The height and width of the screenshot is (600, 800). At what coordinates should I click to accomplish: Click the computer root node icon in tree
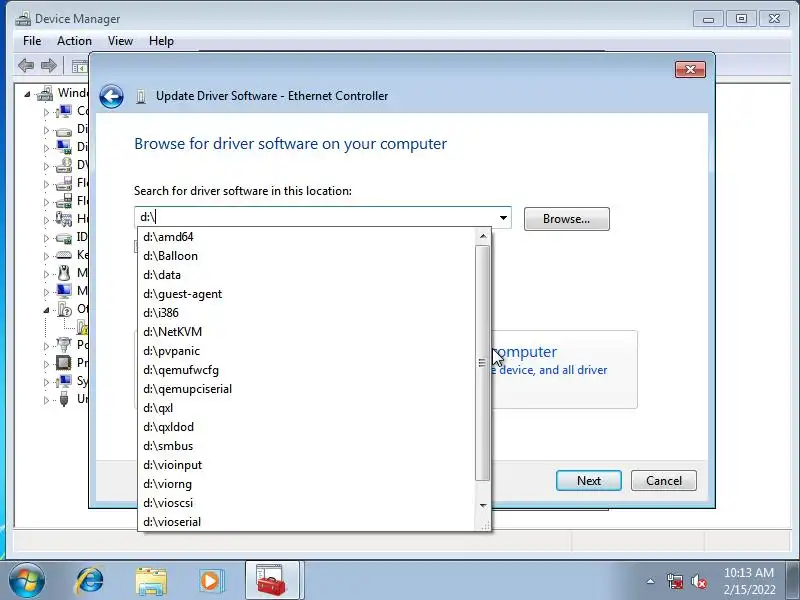tap(45, 93)
